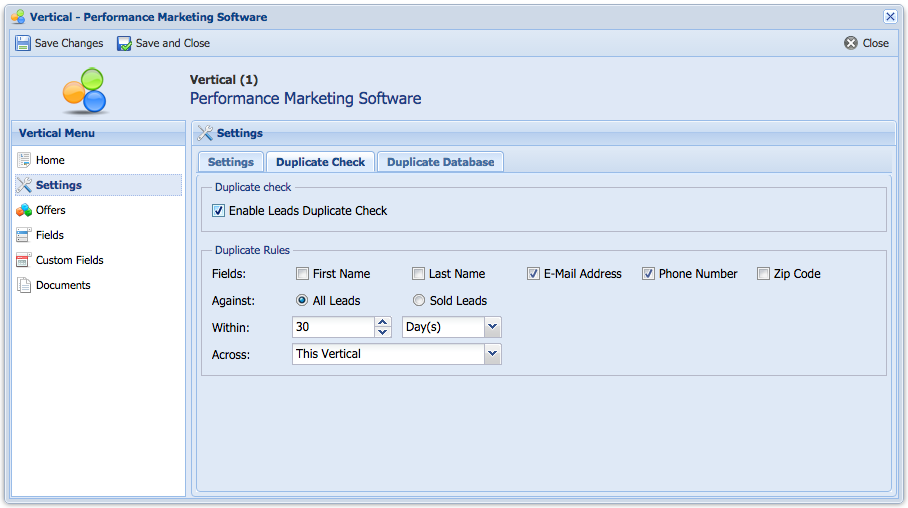Uncheck the E-Mail Address checkbox
The image size is (908, 508).
pos(533,274)
